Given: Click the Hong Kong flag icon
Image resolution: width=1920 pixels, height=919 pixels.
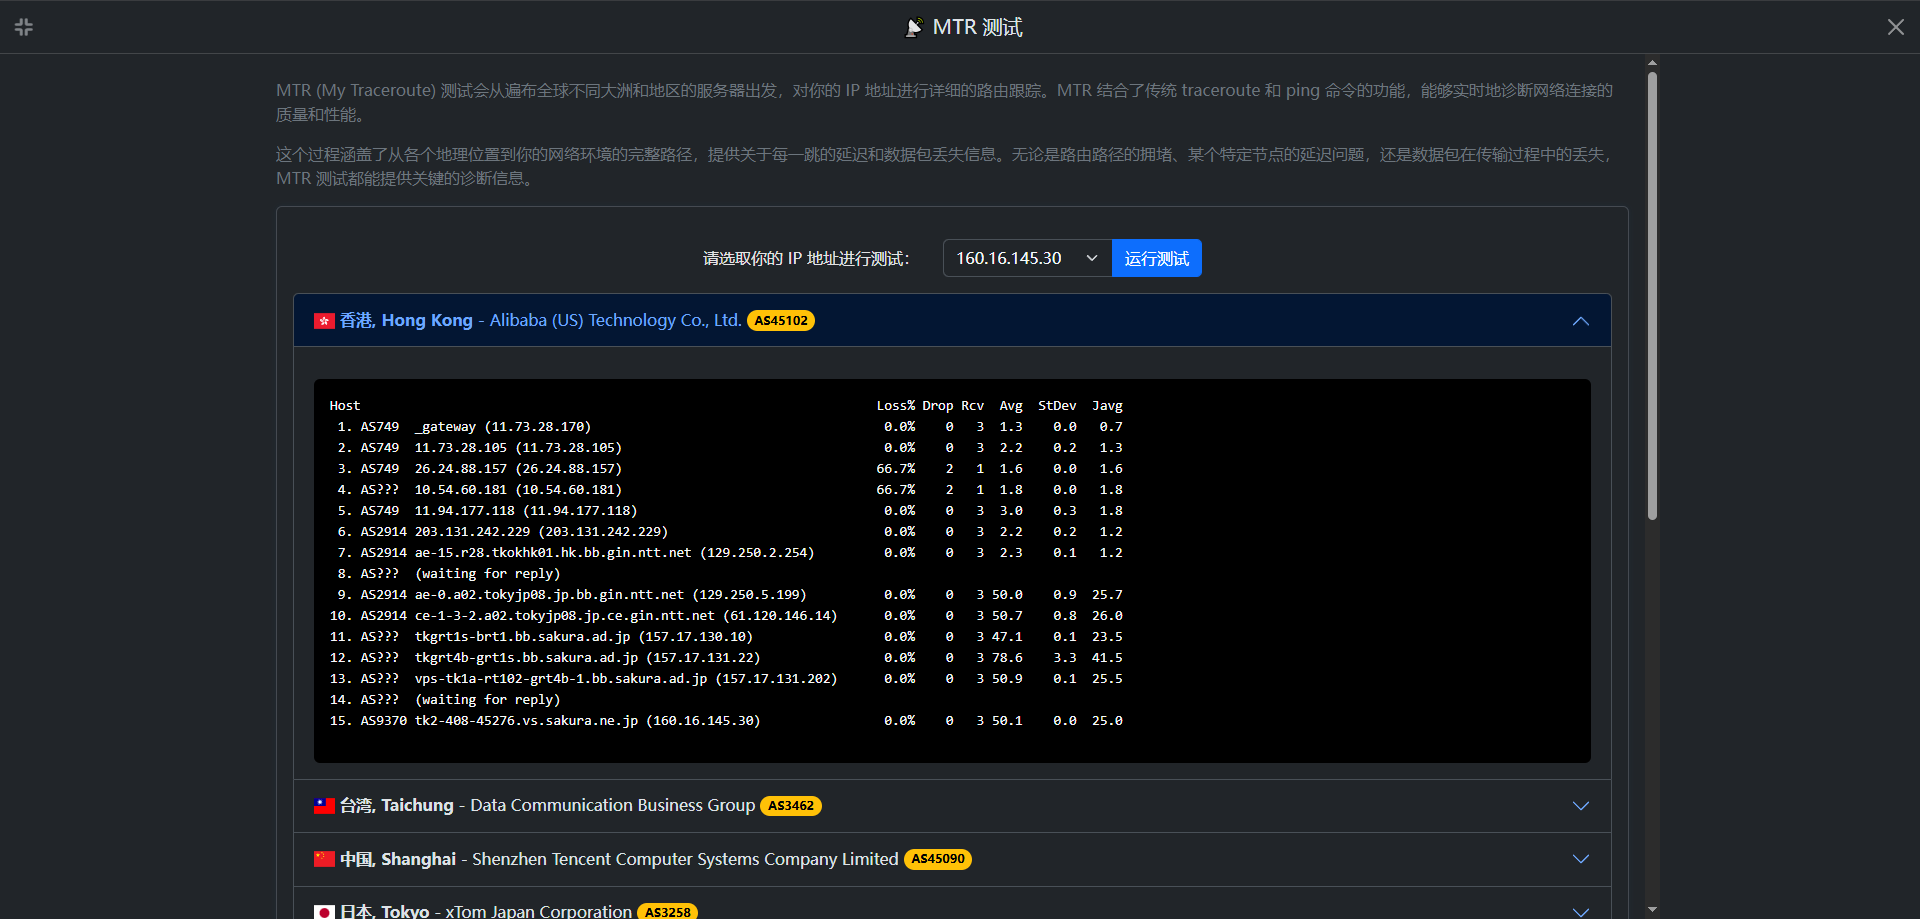Looking at the screenshot, I should point(324,321).
